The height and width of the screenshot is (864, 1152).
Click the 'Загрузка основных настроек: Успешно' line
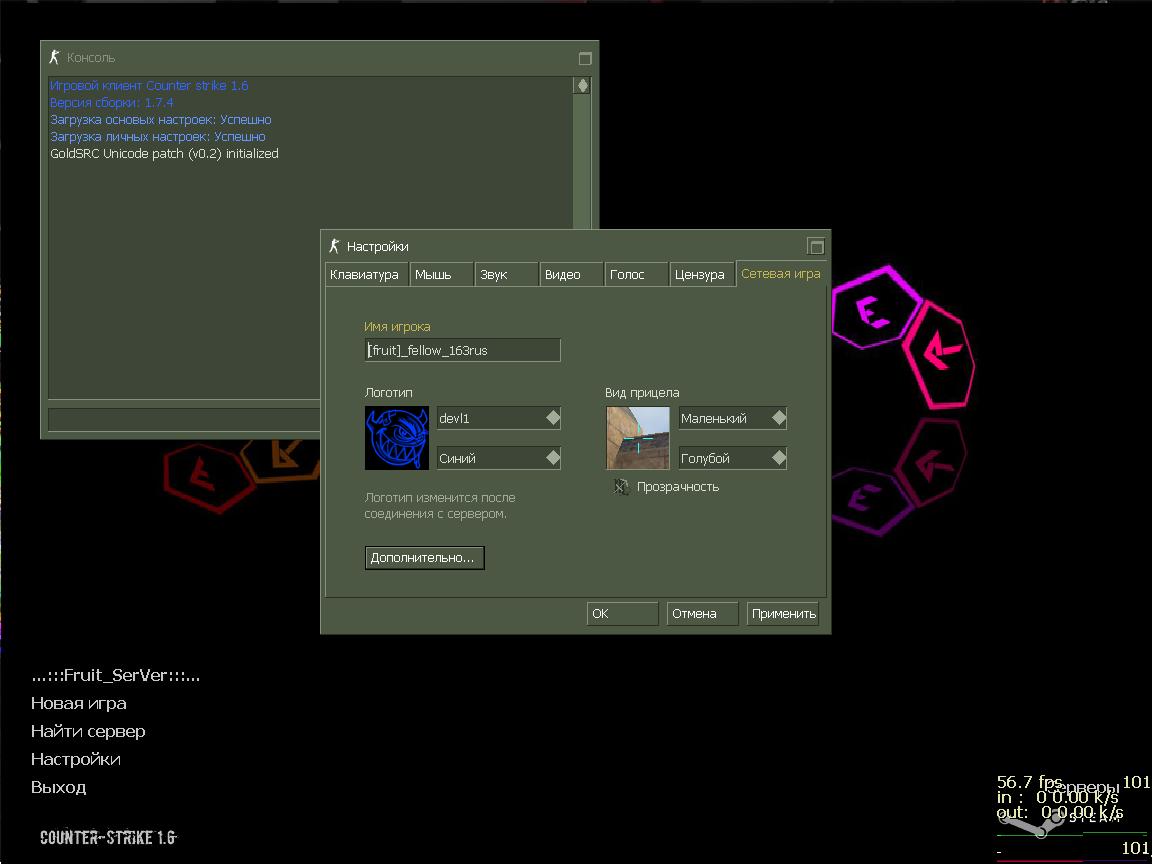[x=161, y=119]
